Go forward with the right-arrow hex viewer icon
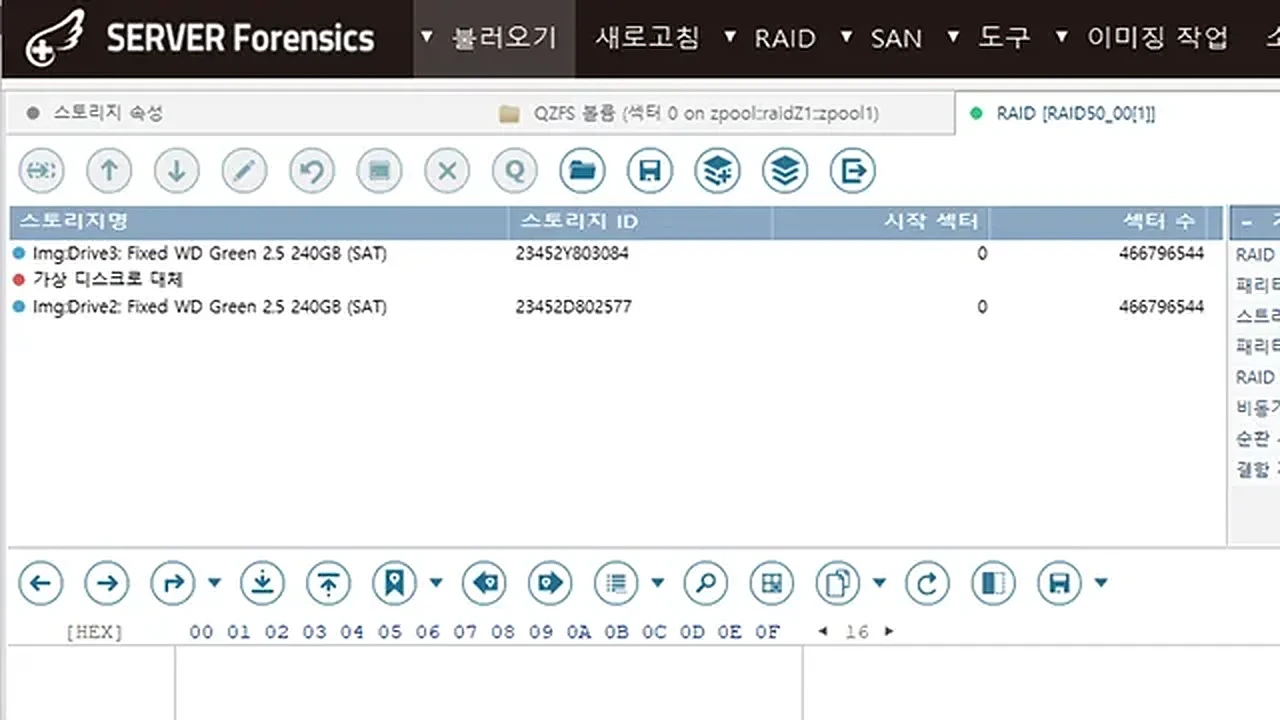This screenshot has width=1280, height=720. tap(107, 583)
